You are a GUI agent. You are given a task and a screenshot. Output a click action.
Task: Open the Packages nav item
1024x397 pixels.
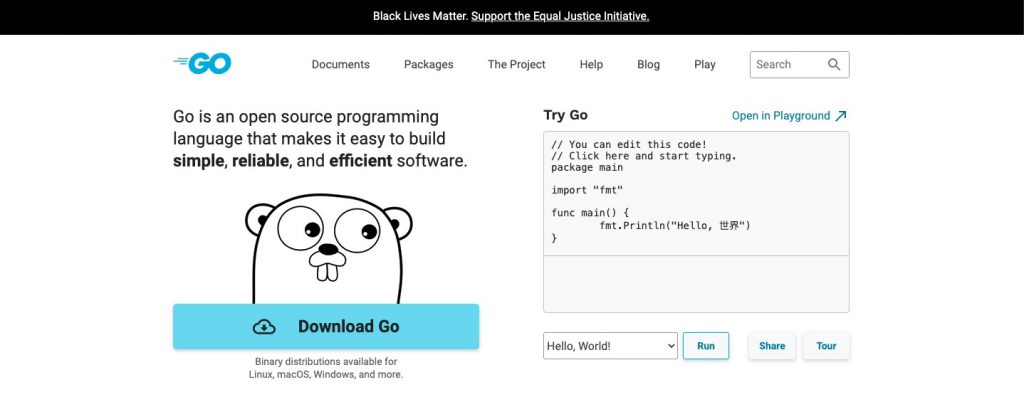tap(428, 64)
